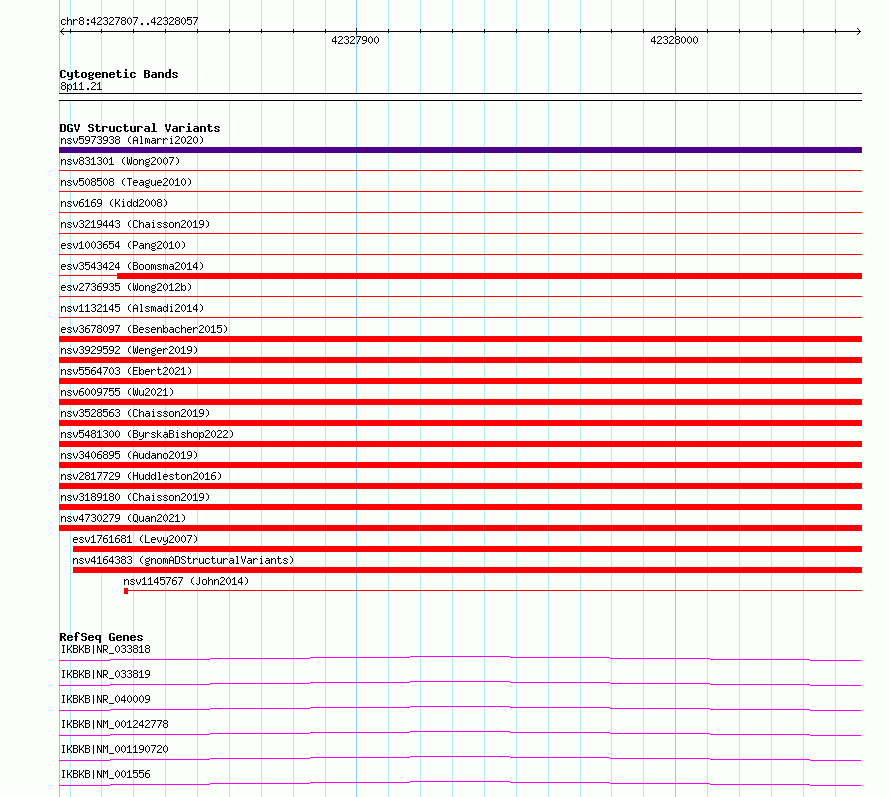Open nsv3406895 (Audano2019) variant
Viewport: 890px width, 797px height.
(129, 455)
